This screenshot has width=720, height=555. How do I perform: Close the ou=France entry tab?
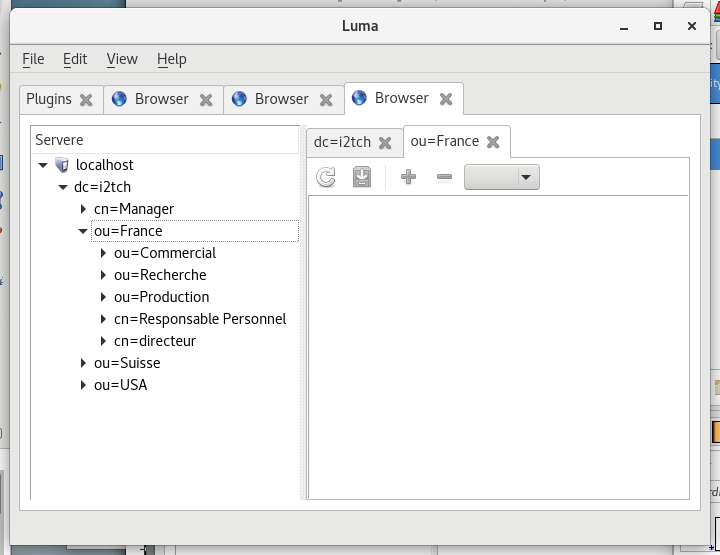click(493, 142)
